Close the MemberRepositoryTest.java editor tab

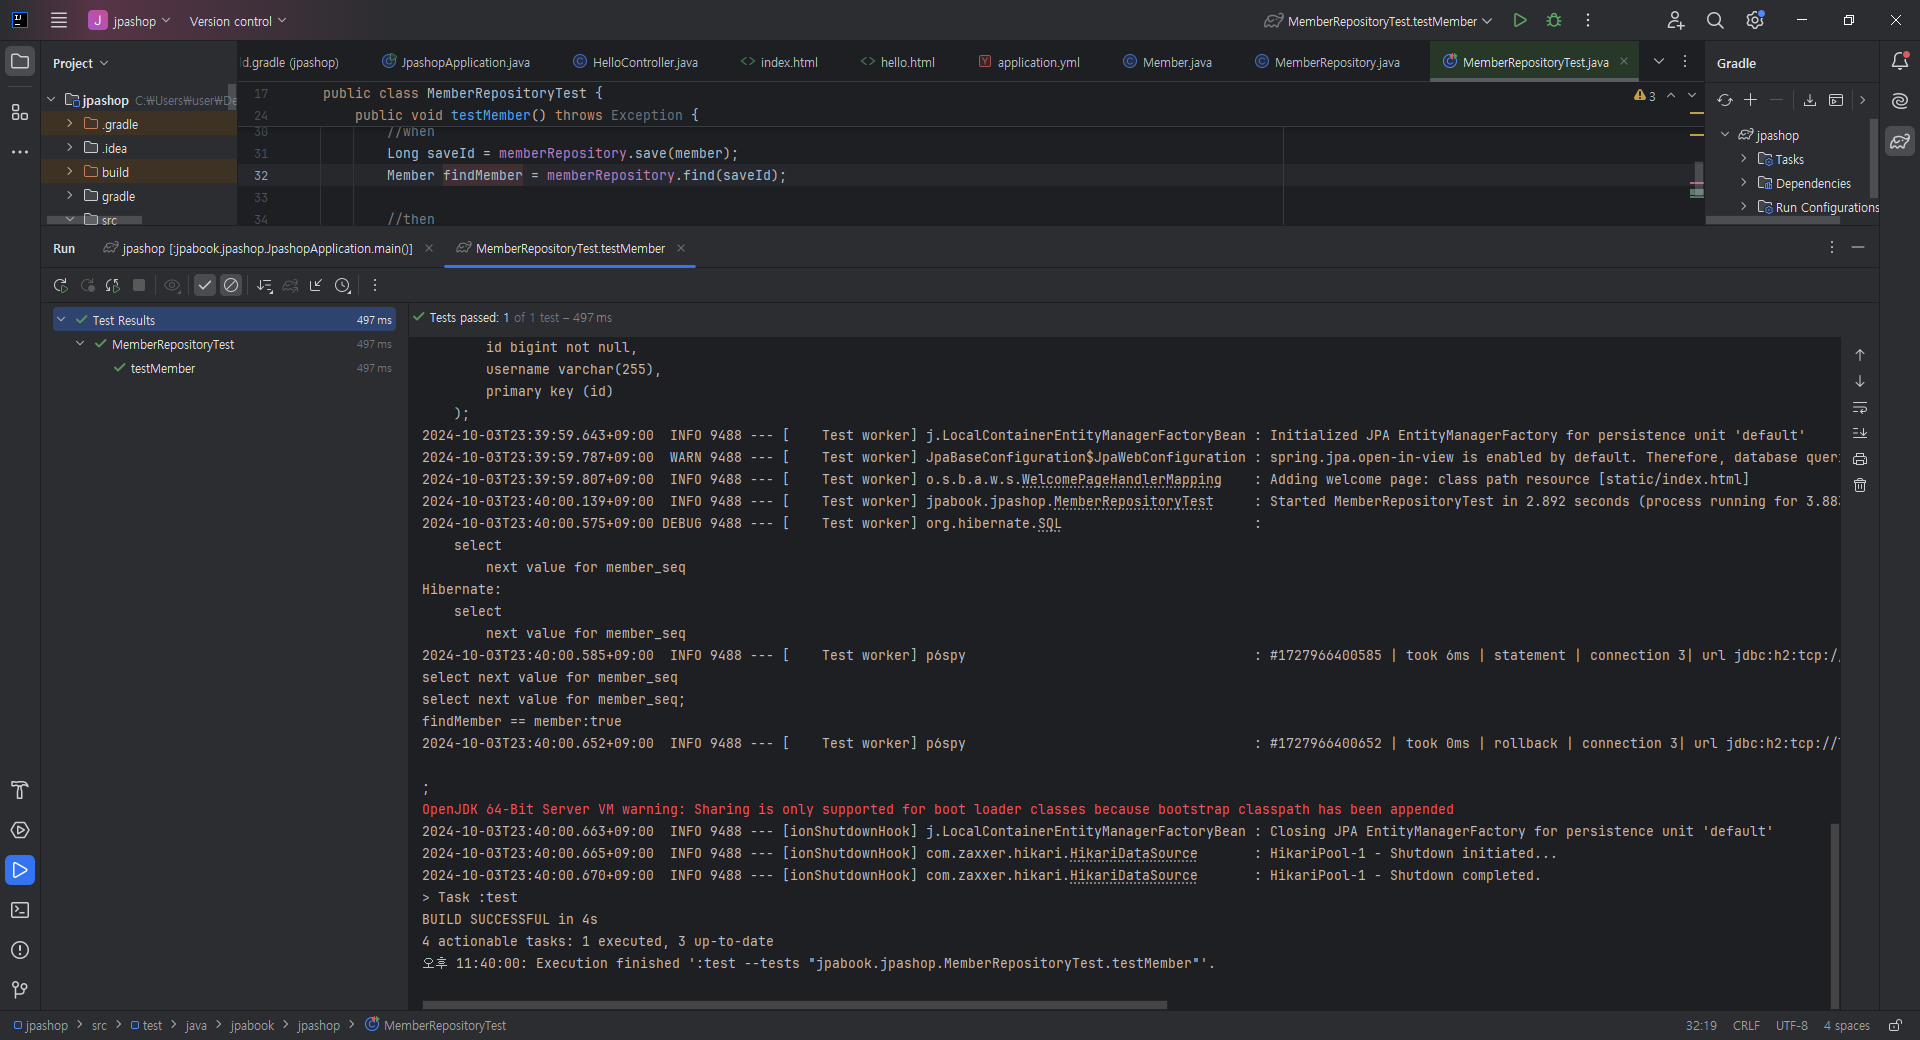pos(1624,61)
